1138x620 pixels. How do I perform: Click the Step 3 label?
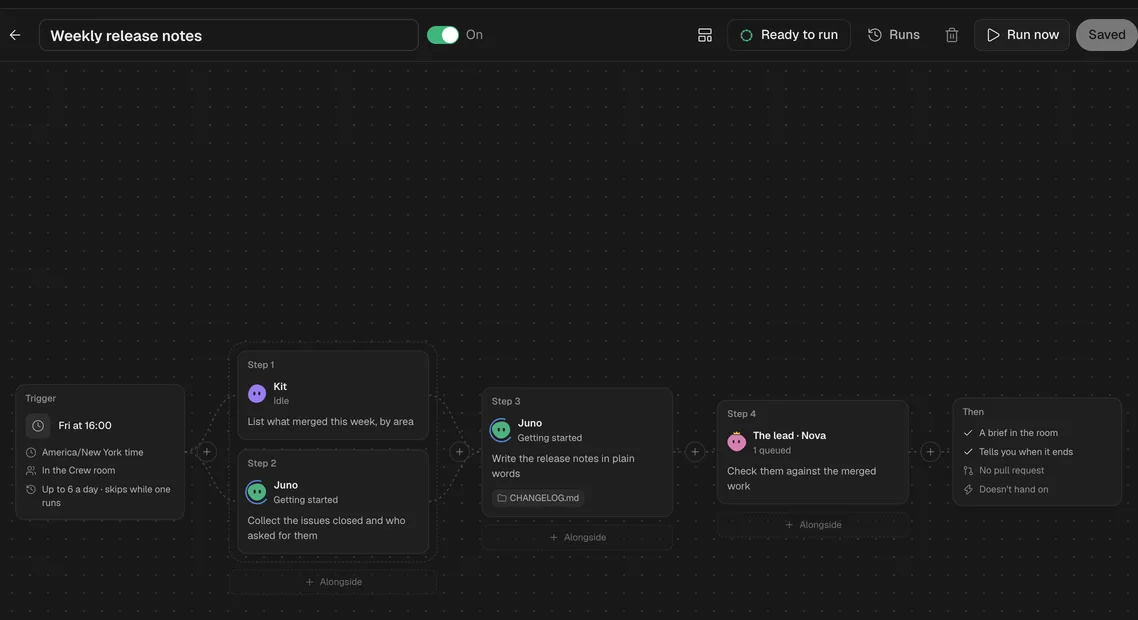tap(506, 401)
